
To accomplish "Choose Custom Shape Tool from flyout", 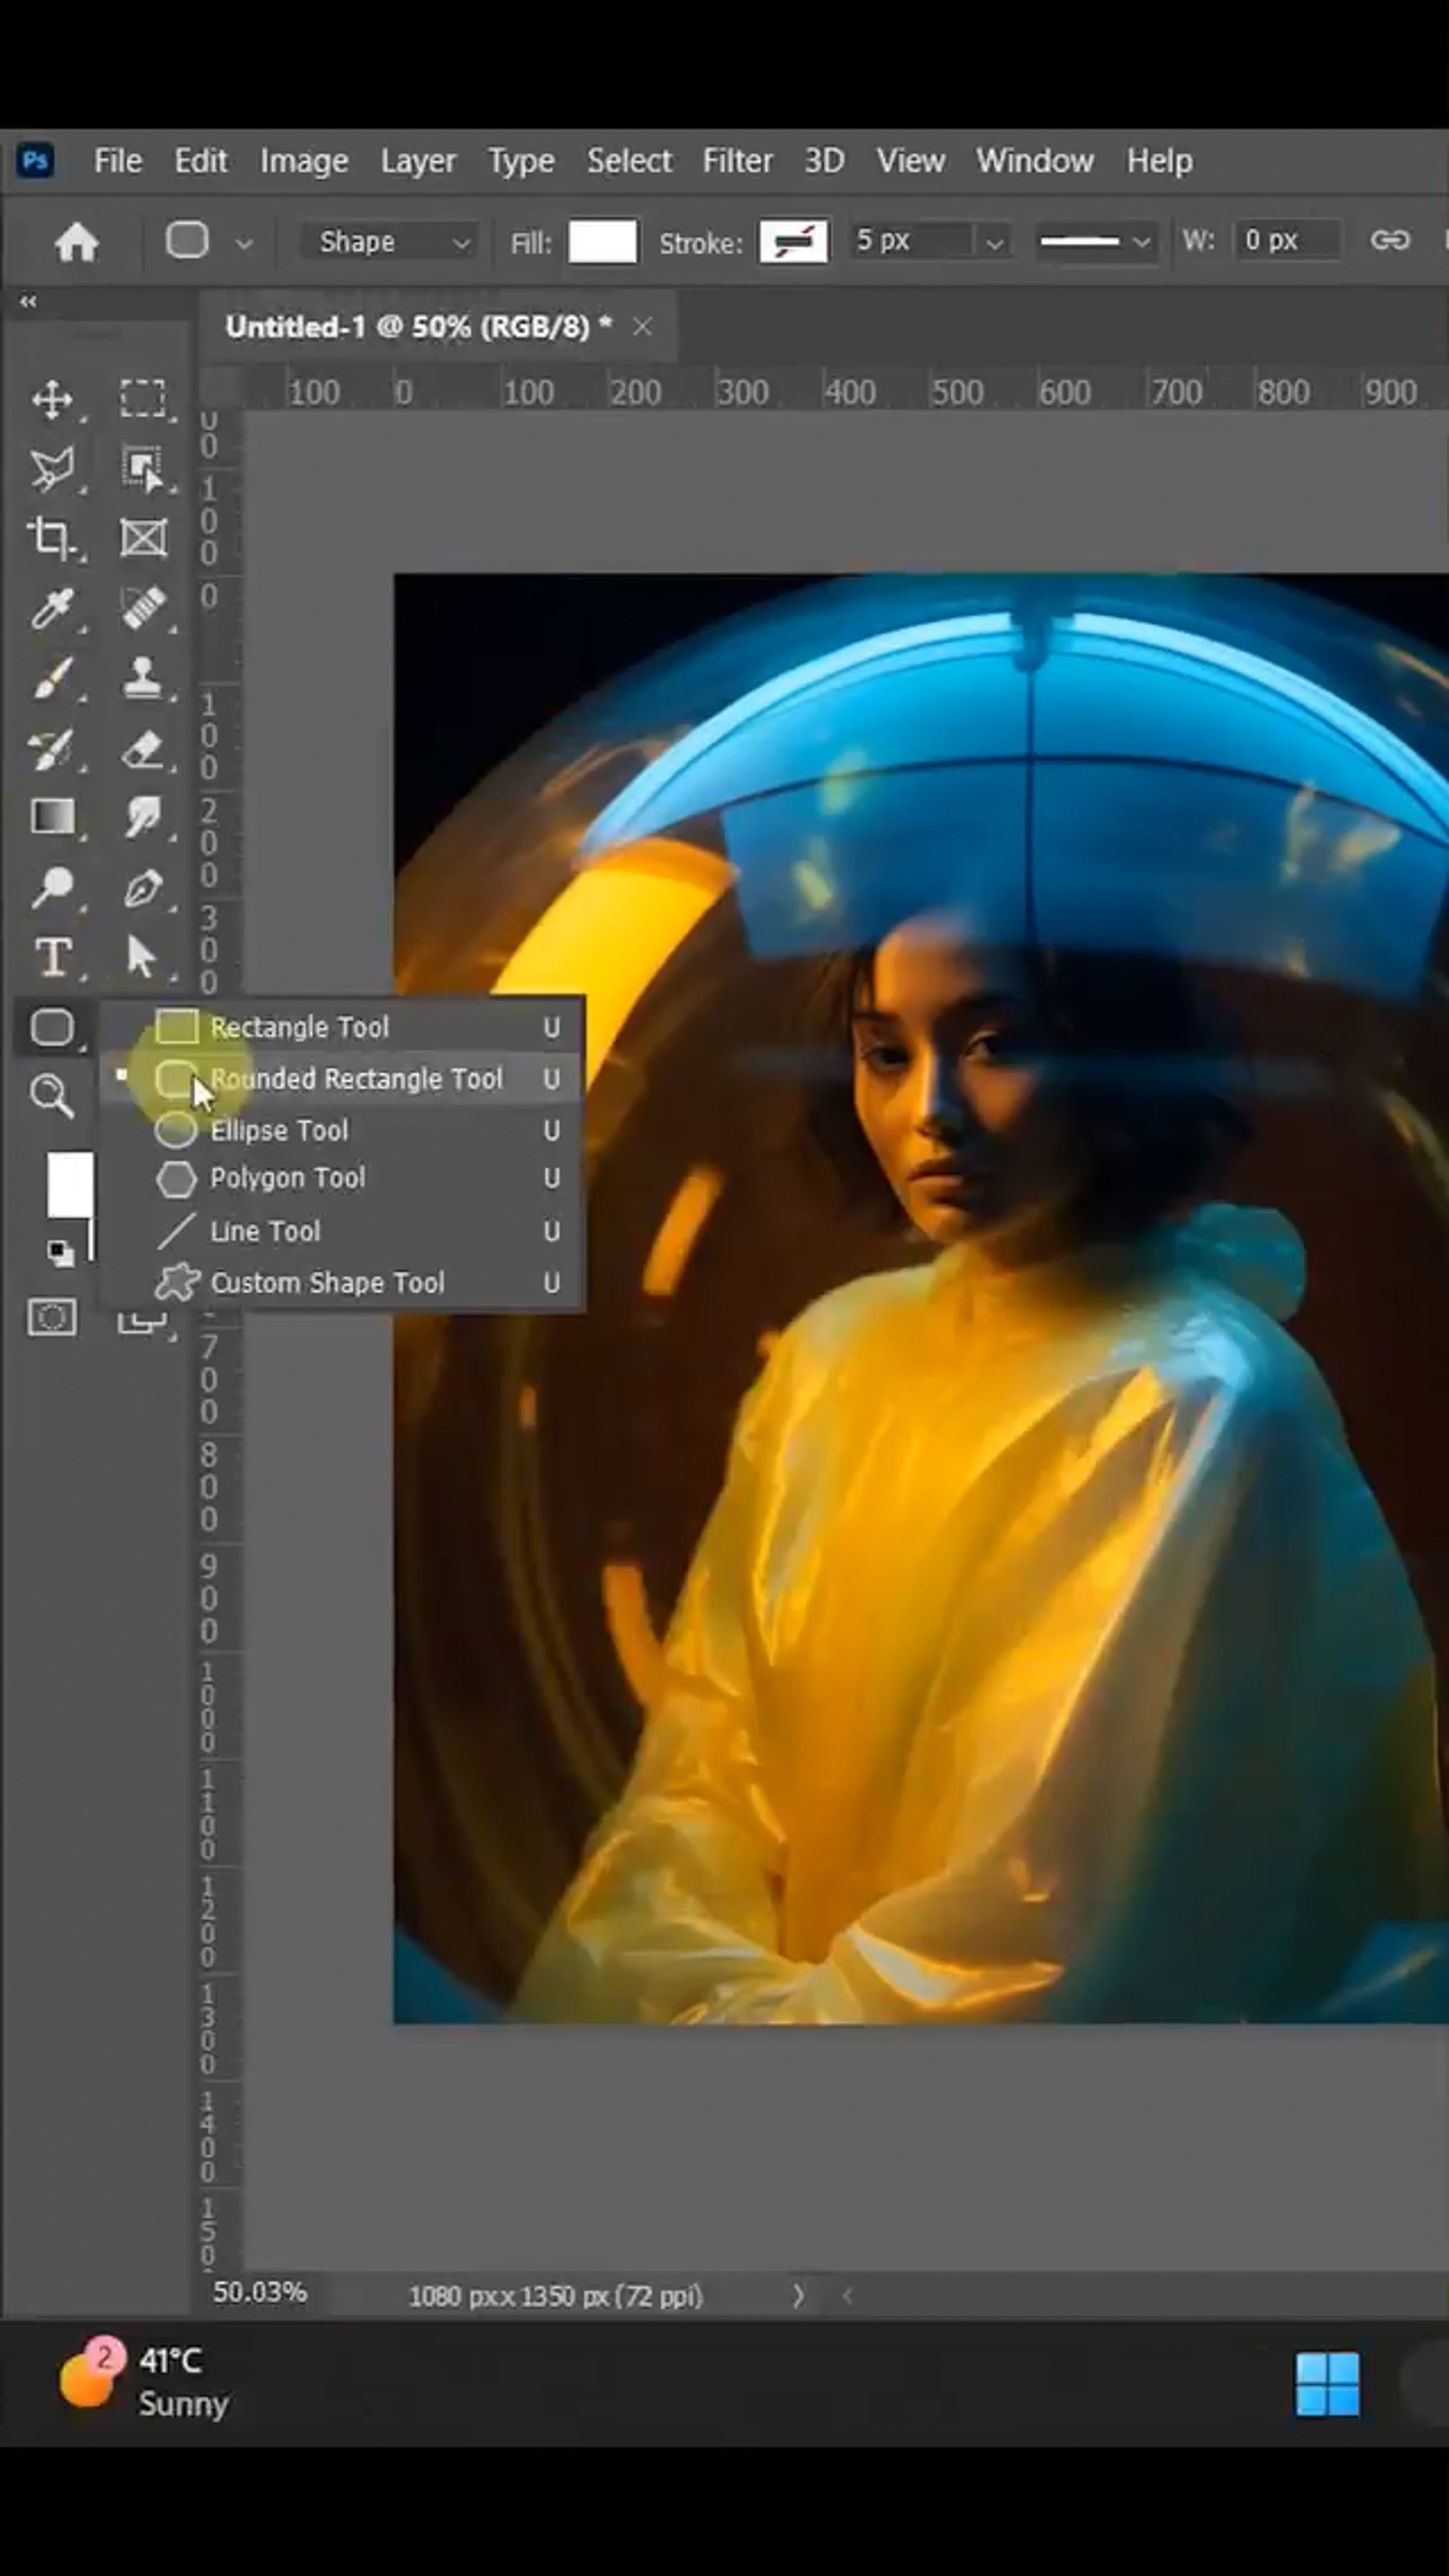I will (341, 1282).
